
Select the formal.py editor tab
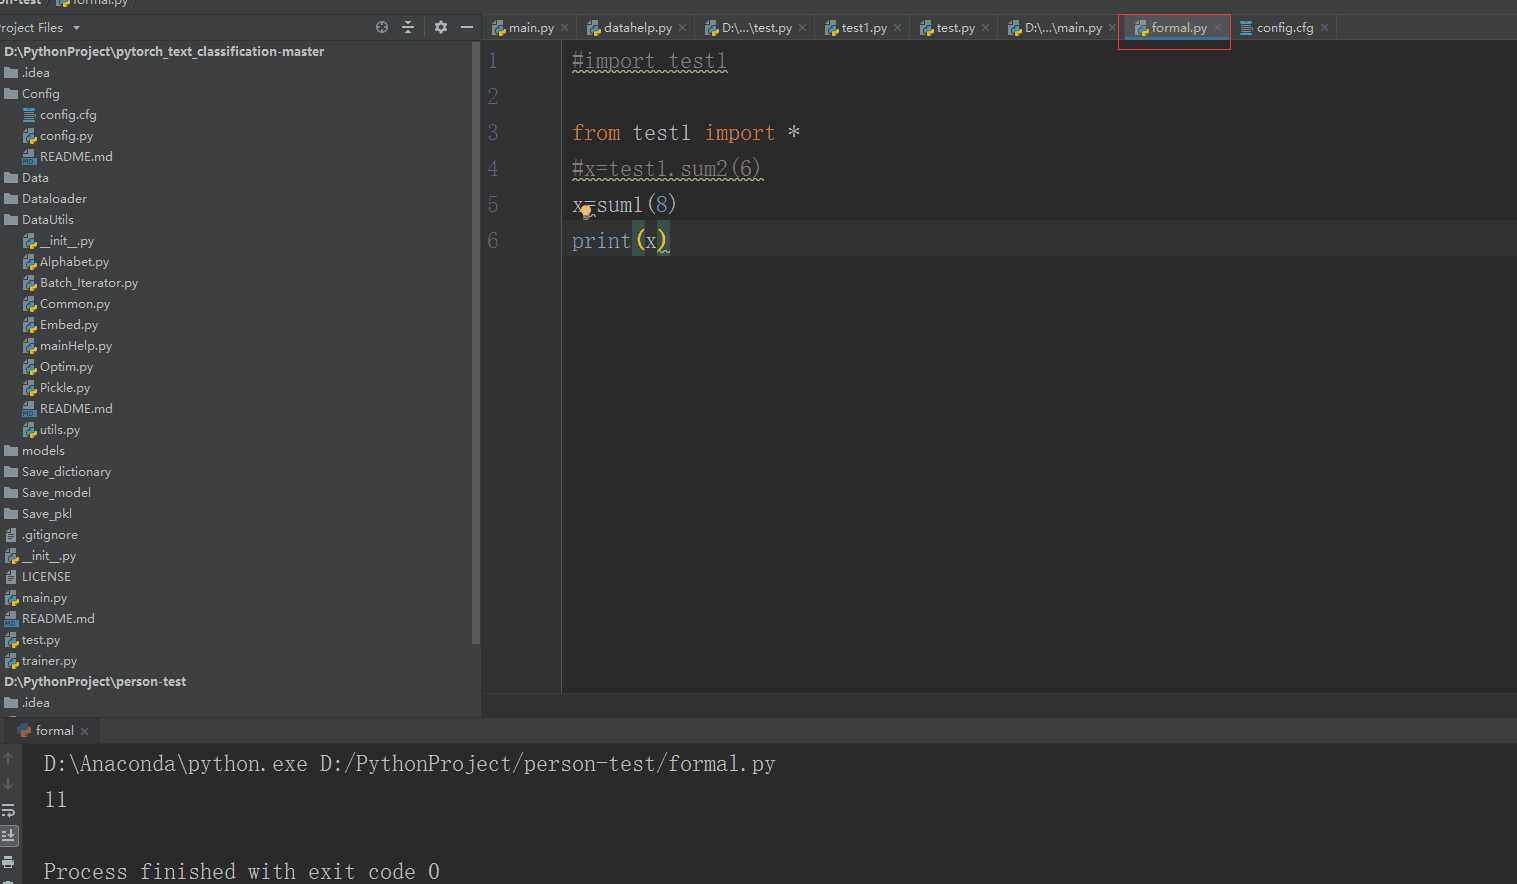point(1178,28)
